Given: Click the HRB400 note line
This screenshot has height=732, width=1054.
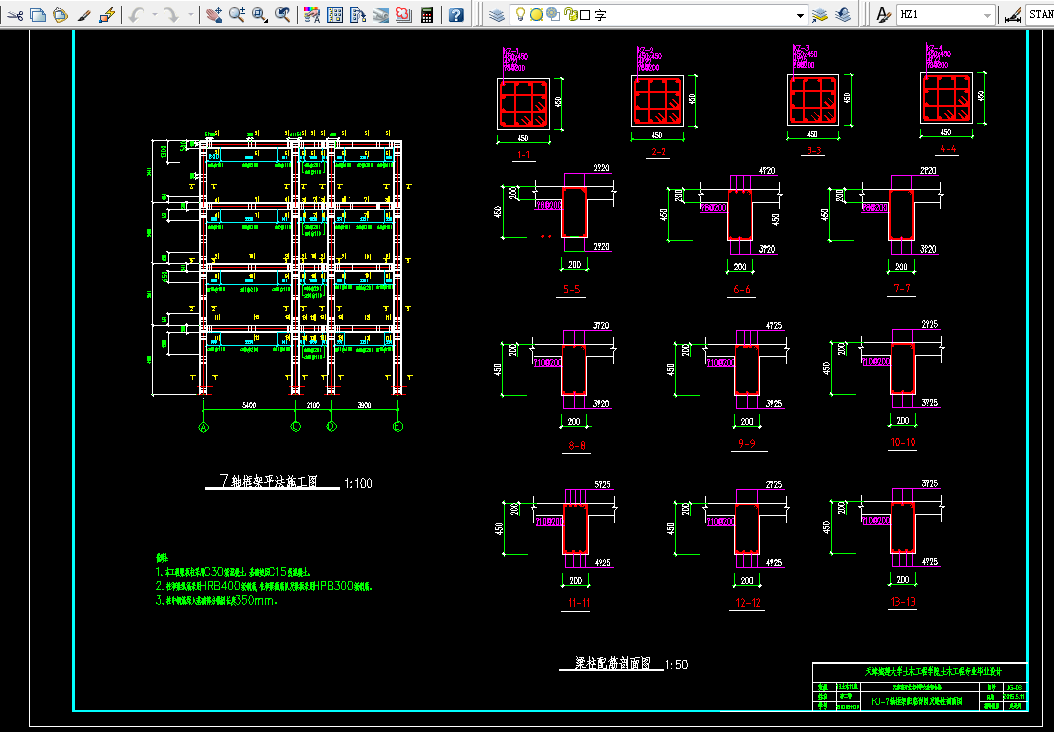Looking at the screenshot, I should 264,586.
